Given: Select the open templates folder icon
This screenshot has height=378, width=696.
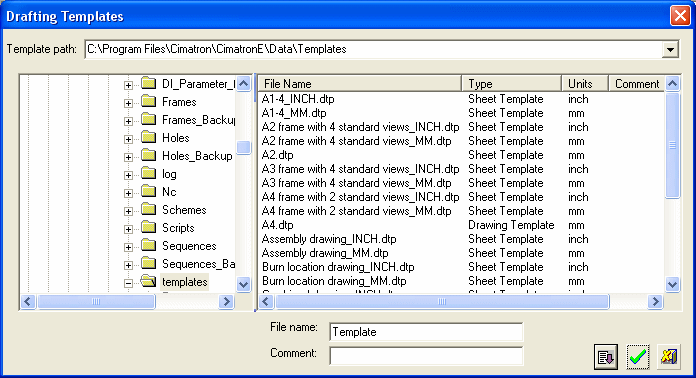Looking at the screenshot, I should click(149, 281).
